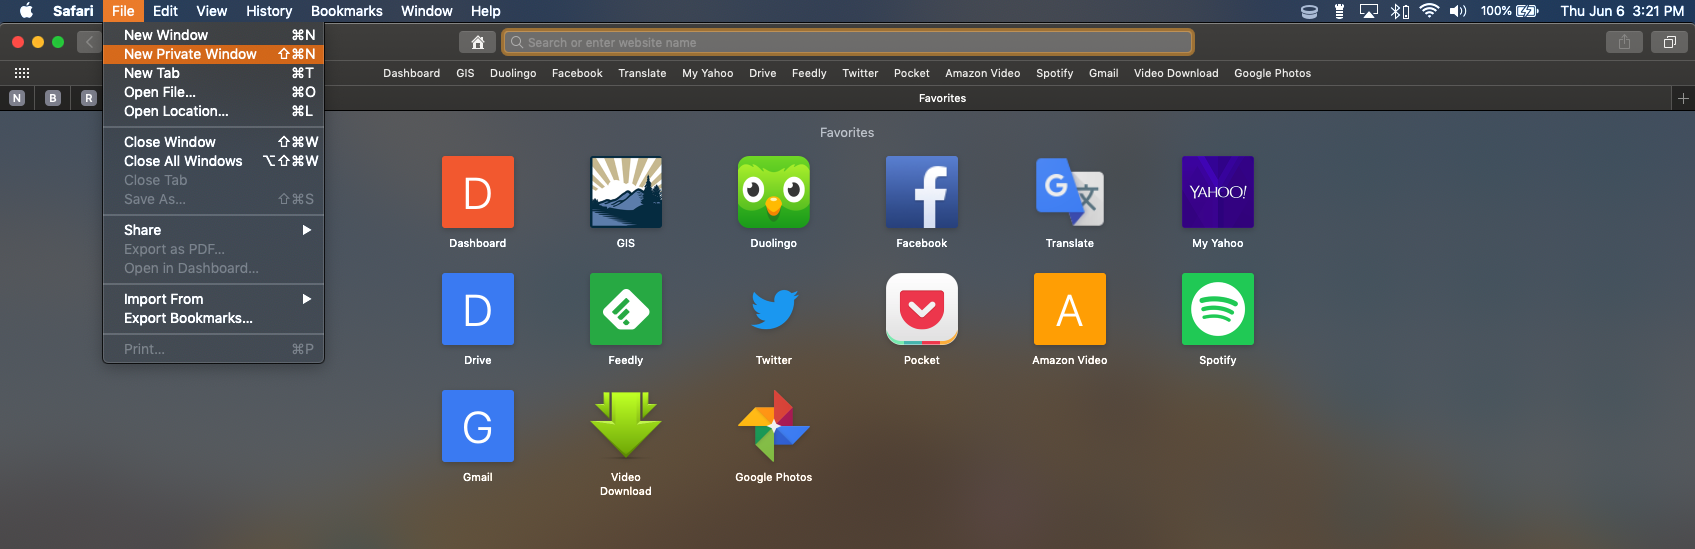Open the Pocket favorite icon
This screenshot has height=549, width=1695.
[x=922, y=309]
